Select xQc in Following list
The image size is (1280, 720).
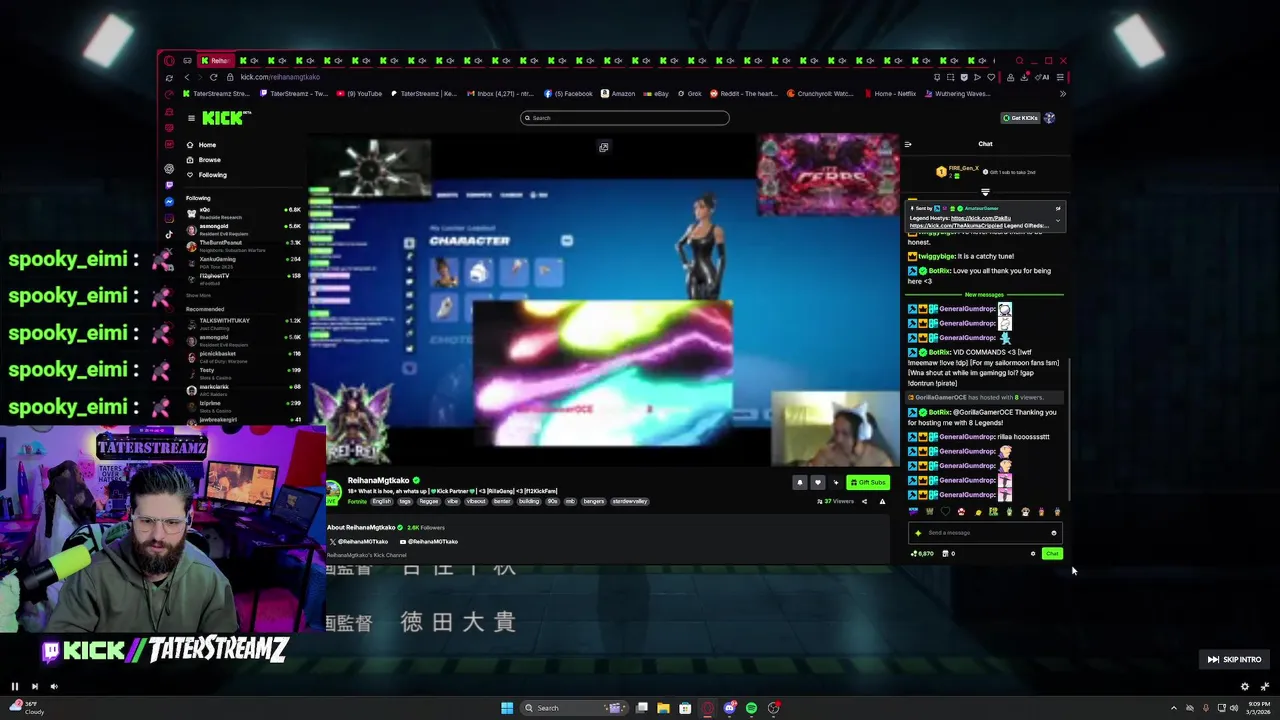pos(243,212)
